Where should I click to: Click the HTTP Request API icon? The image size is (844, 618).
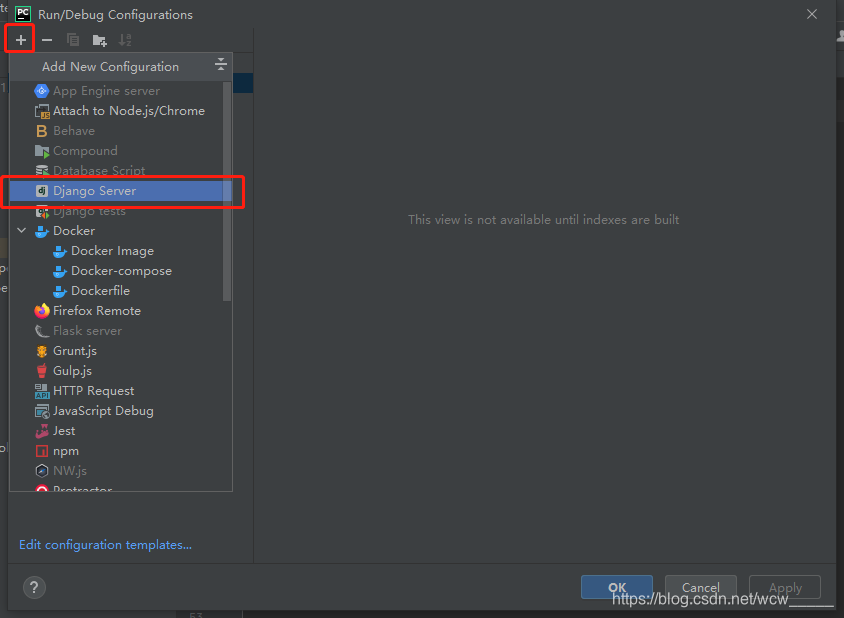pos(41,391)
